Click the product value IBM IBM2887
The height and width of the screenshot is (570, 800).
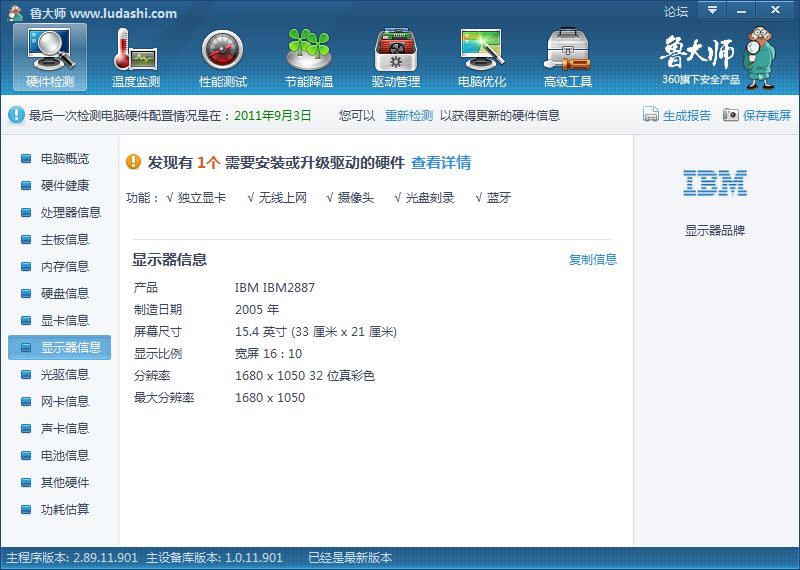pyautogui.click(x=274, y=288)
